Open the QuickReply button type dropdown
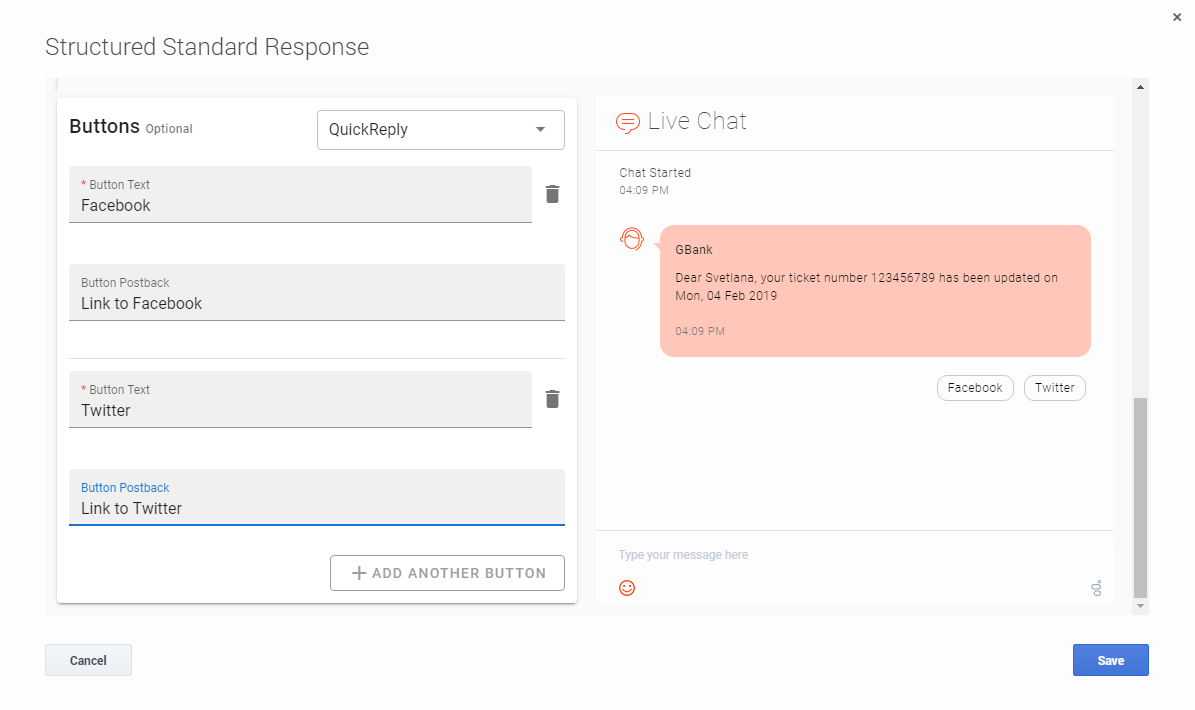Viewport: 1195px width, 710px height. click(440, 130)
